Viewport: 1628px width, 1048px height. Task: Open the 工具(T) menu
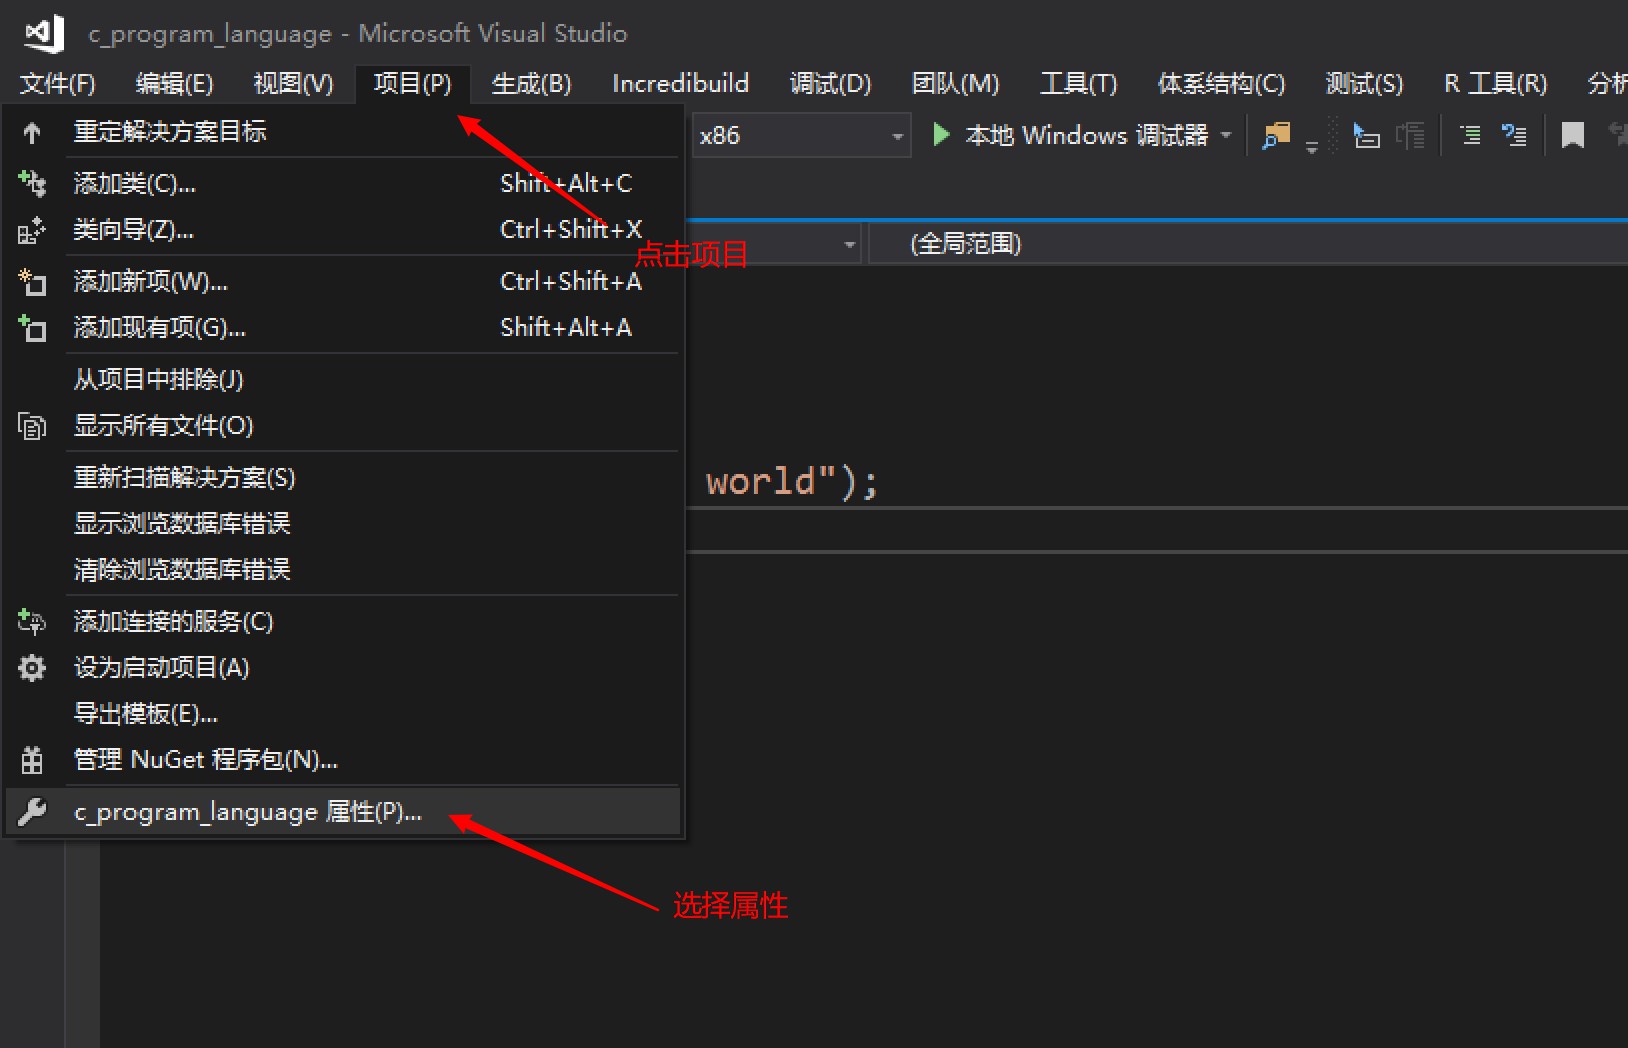click(x=1078, y=83)
